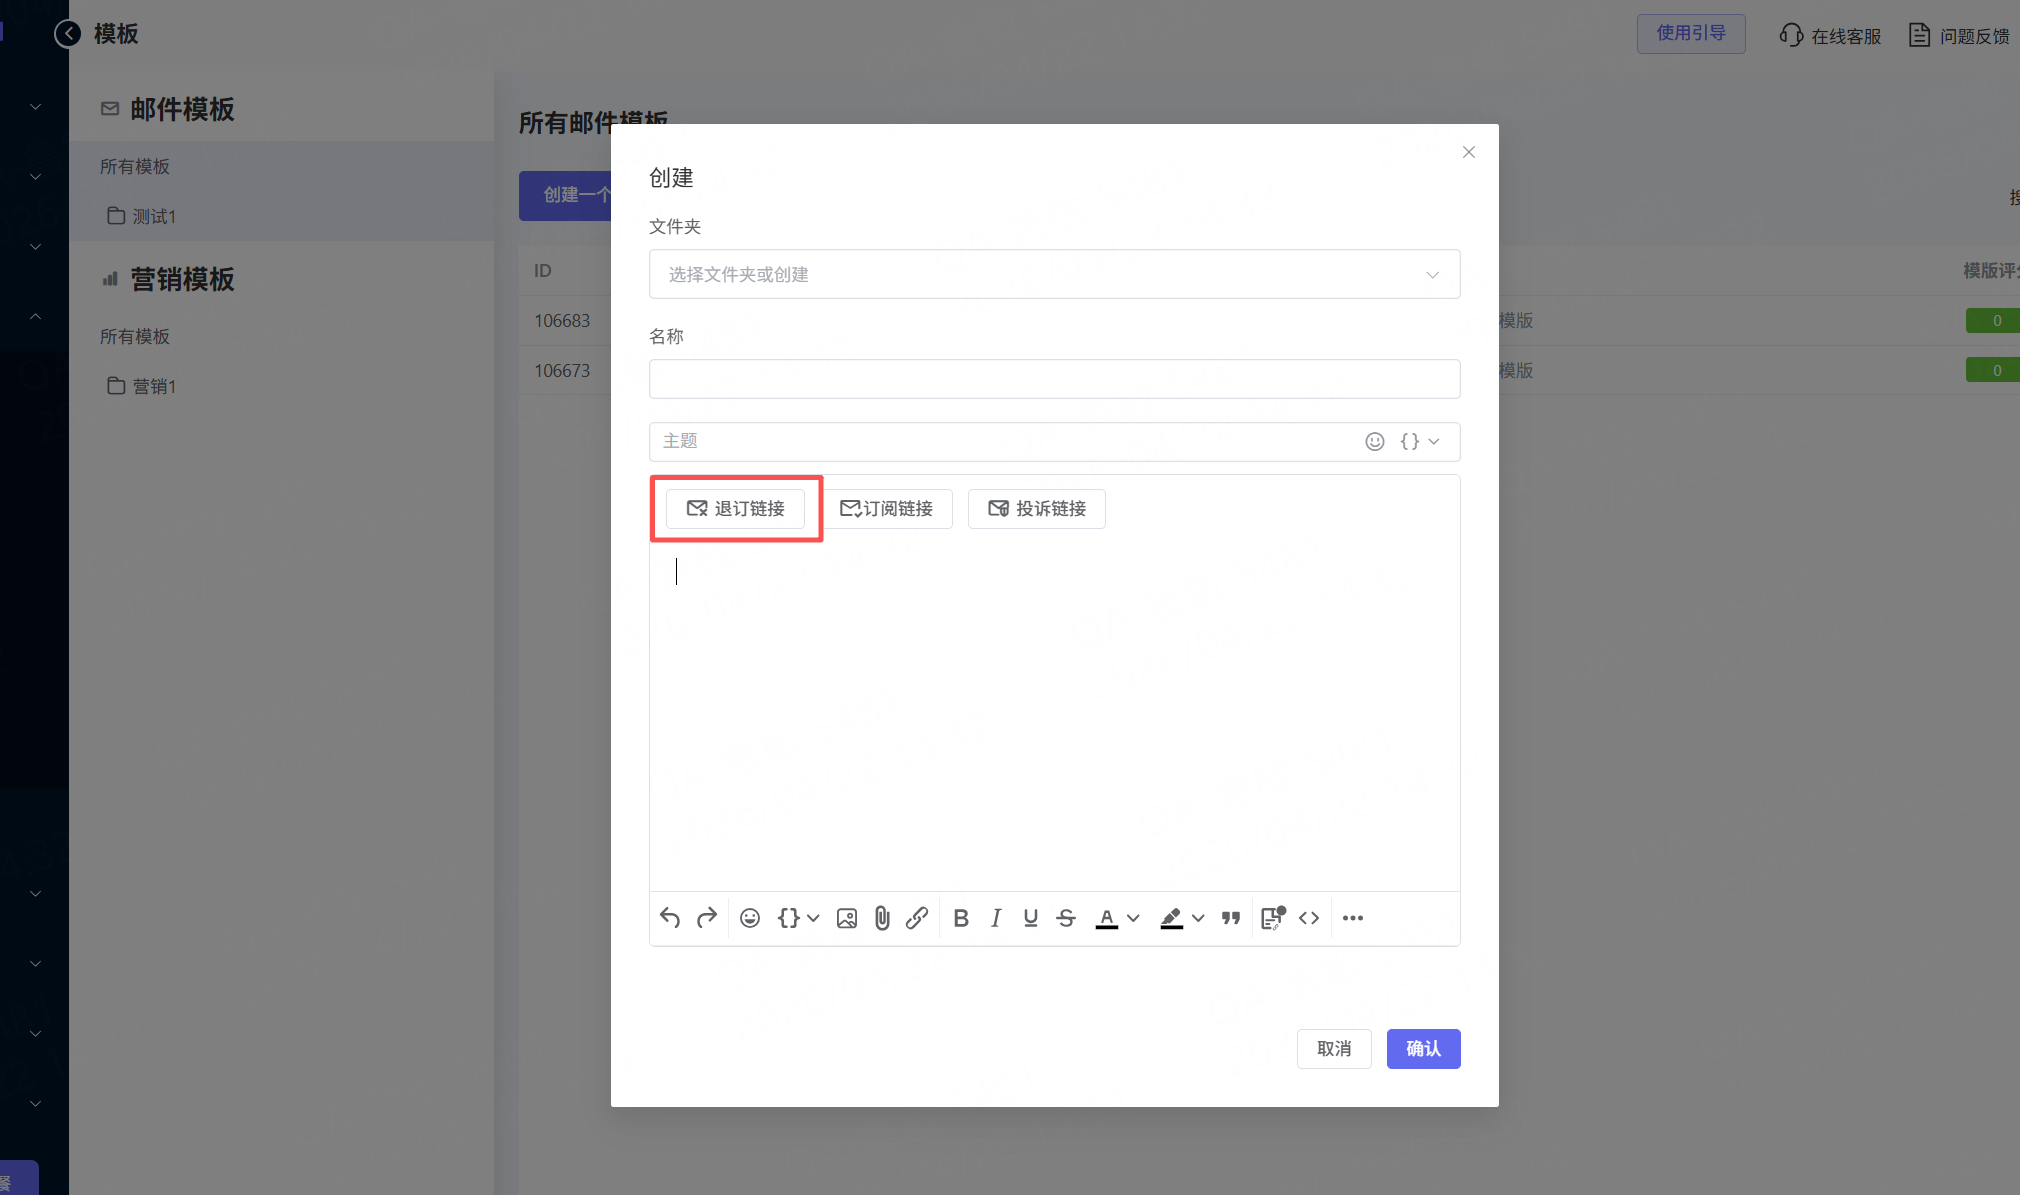Screen dimensions: 2020x1195
Task: Toggle bold formatting
Action: click(961, 918)
